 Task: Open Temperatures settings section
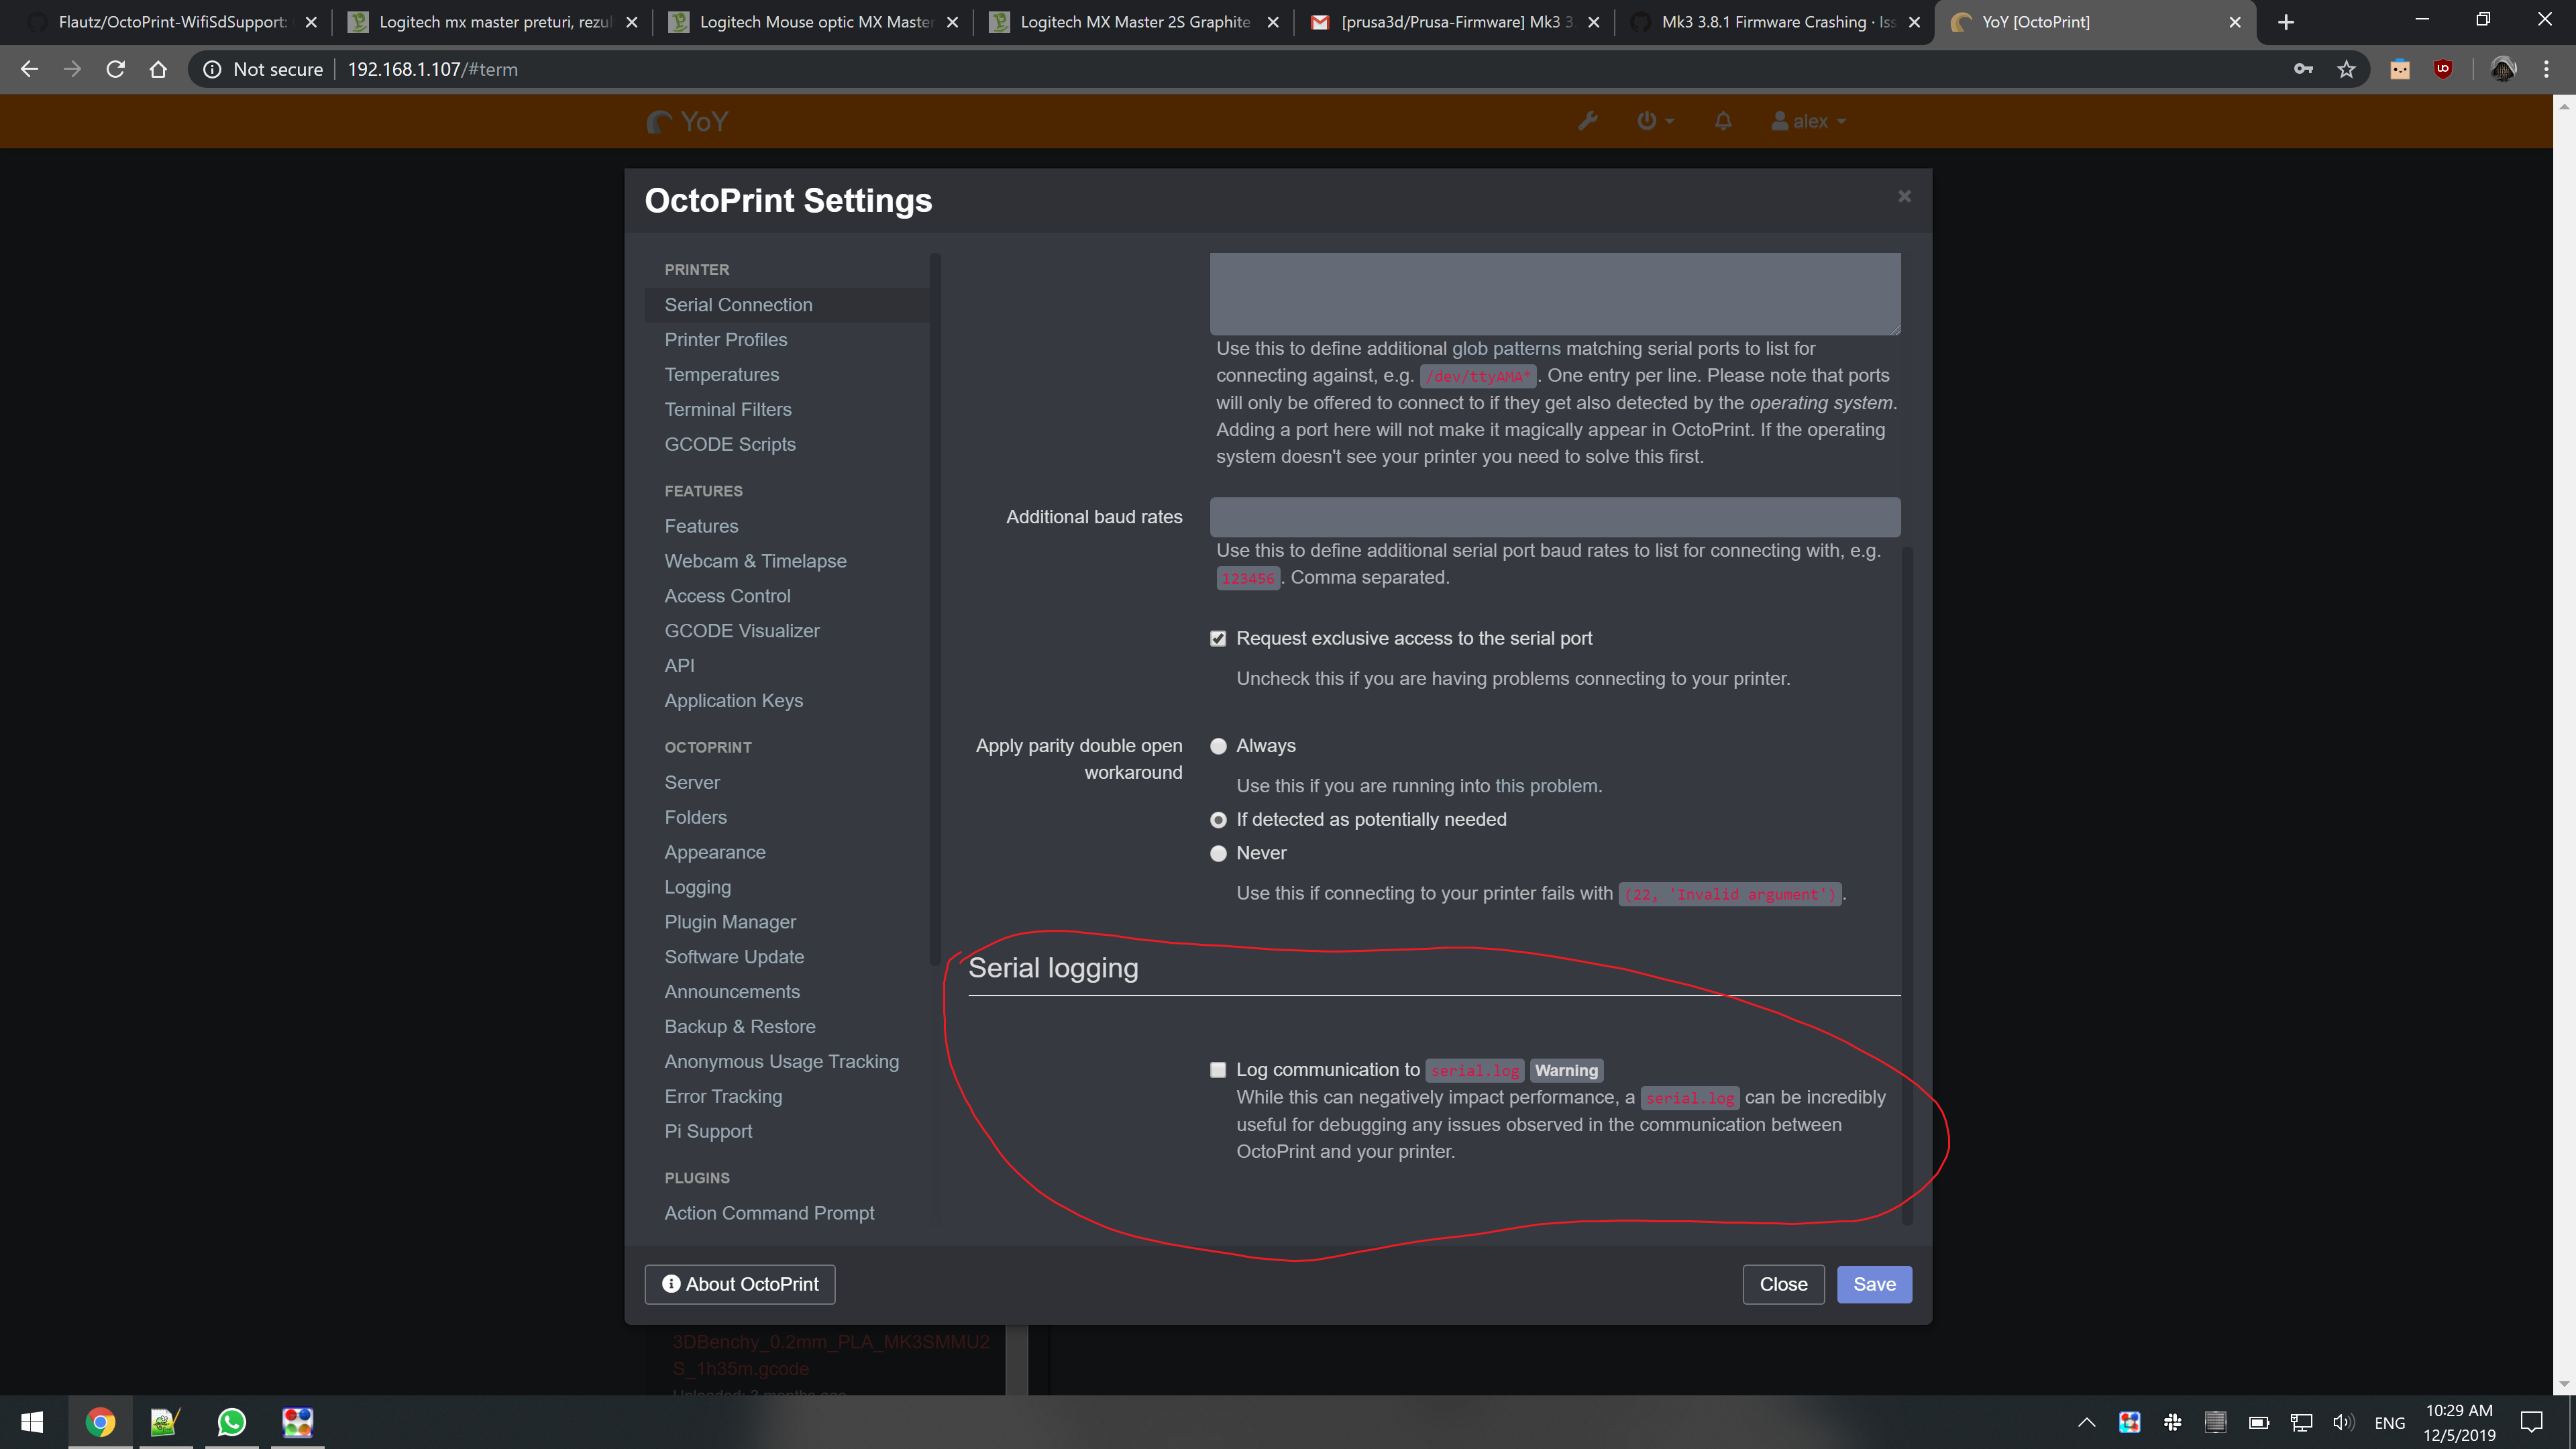coord(787,375)
